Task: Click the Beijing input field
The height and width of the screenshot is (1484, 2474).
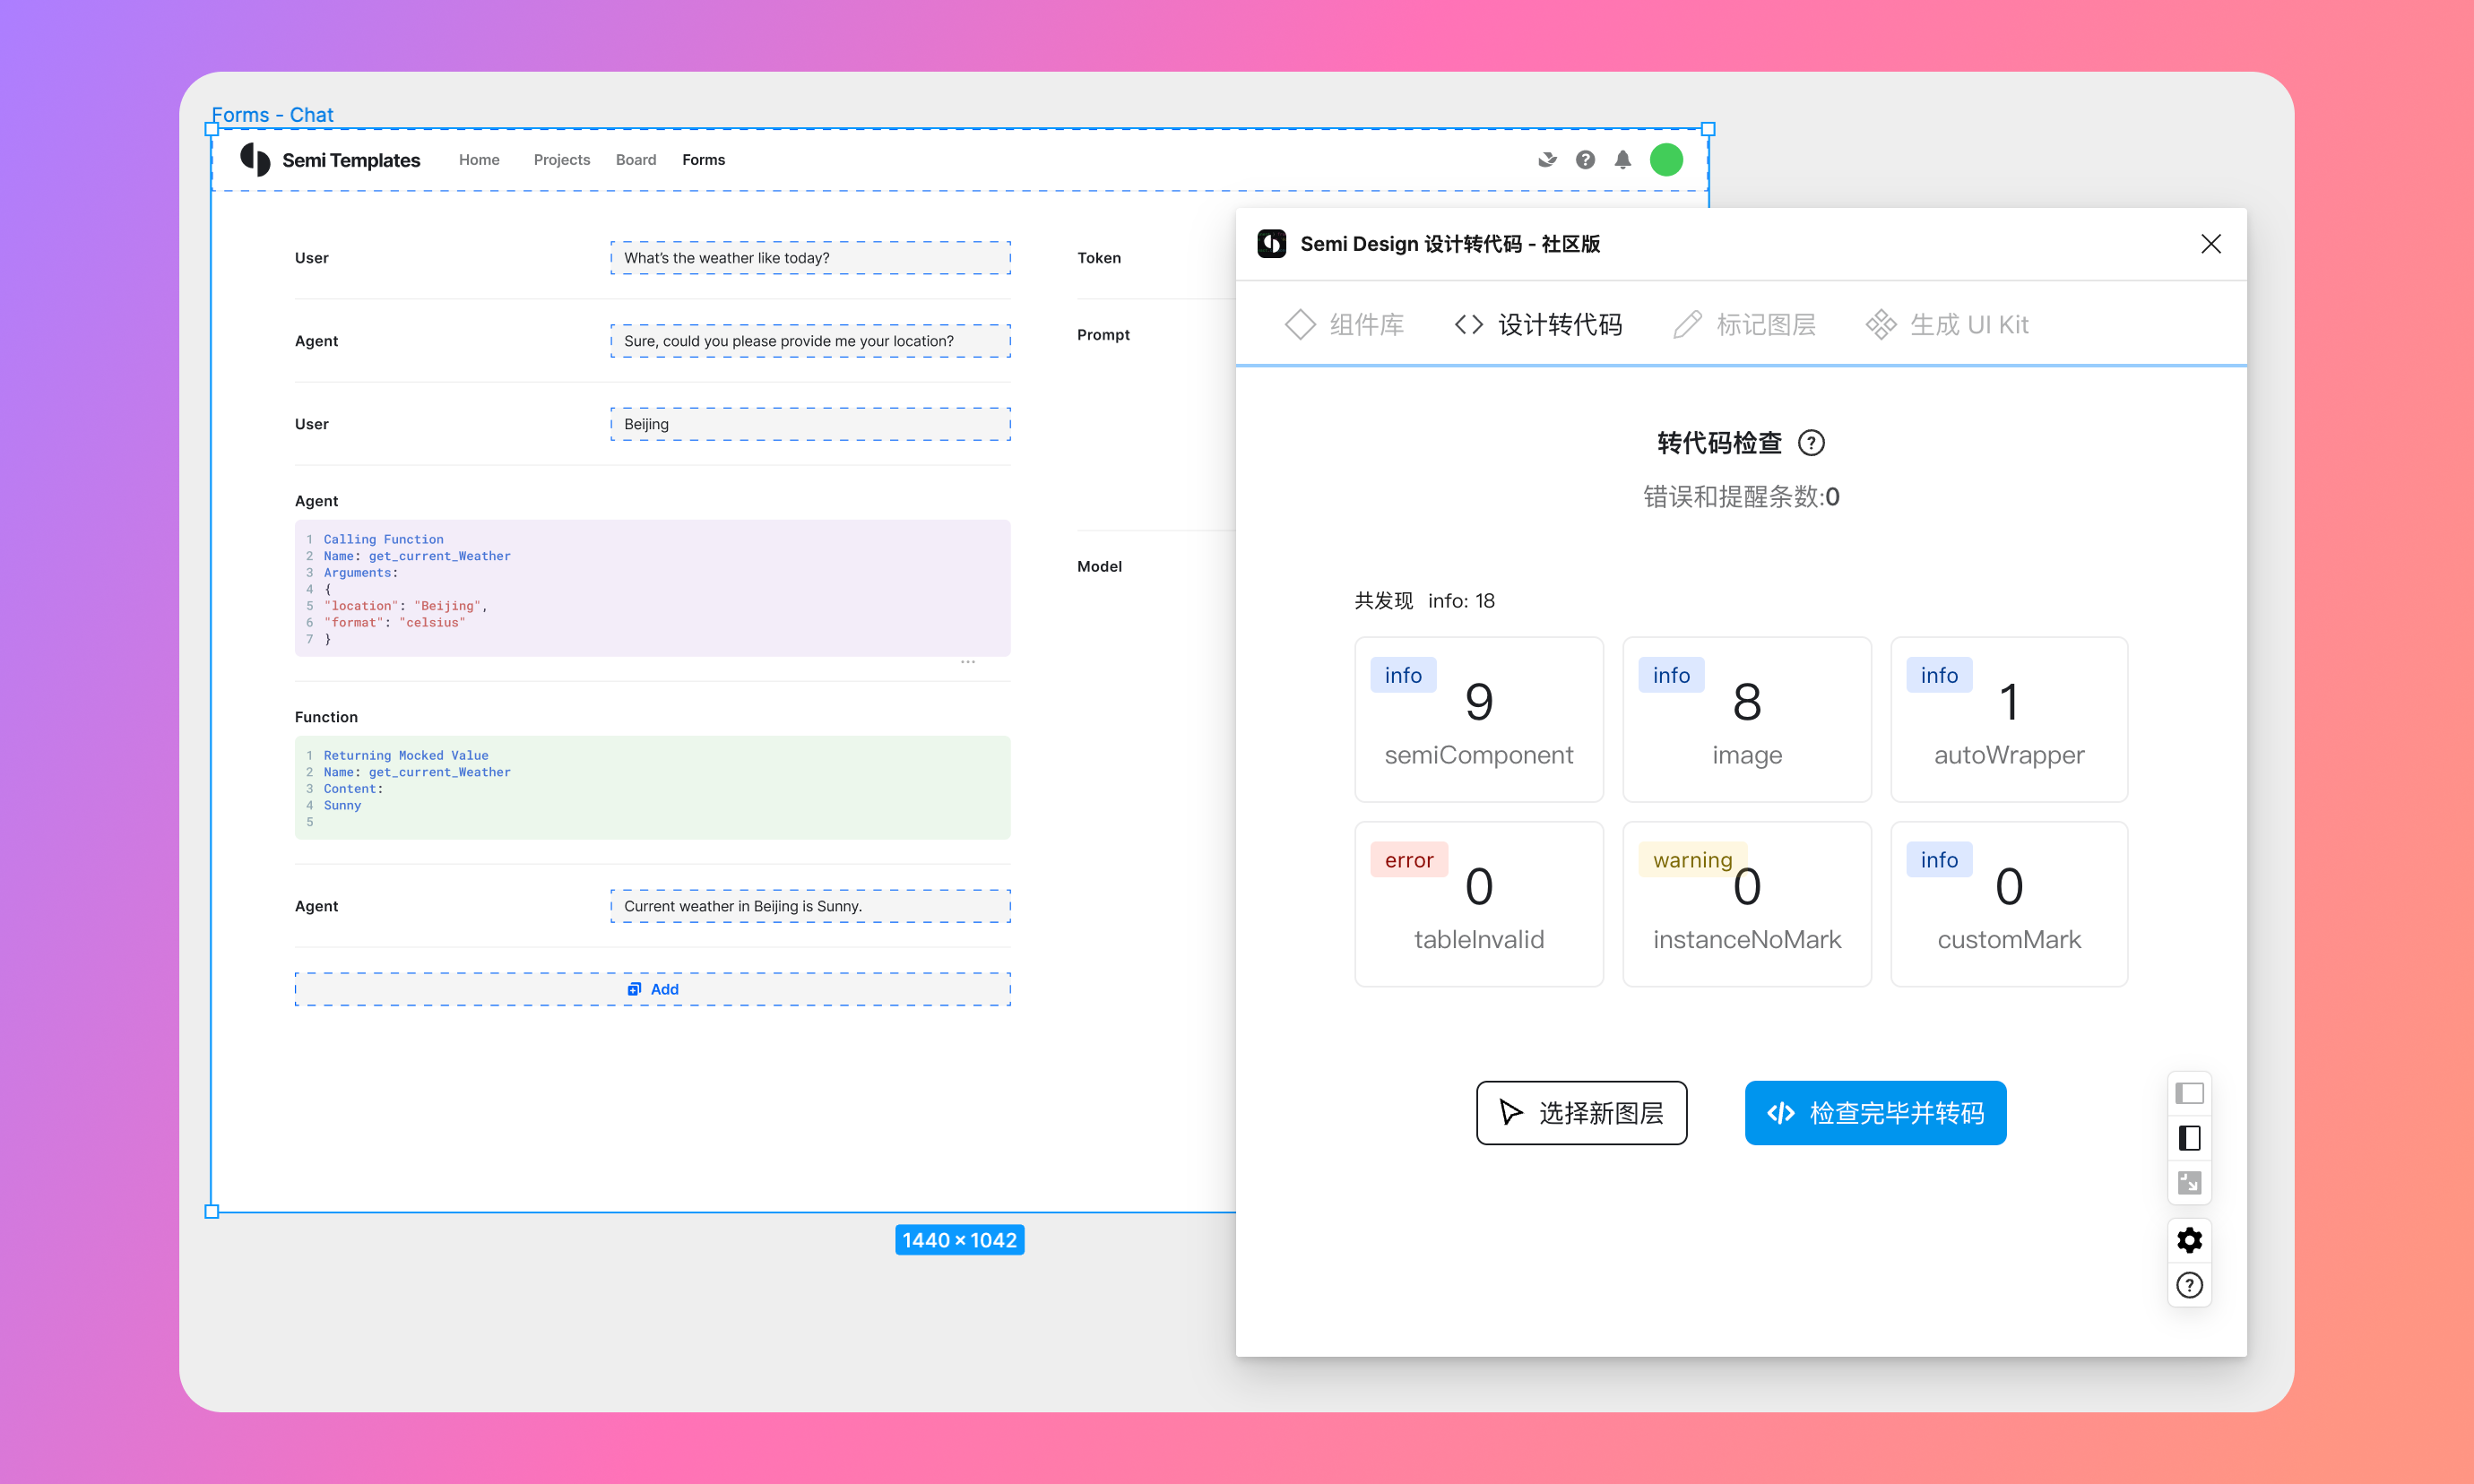Action: coord(810,424)
